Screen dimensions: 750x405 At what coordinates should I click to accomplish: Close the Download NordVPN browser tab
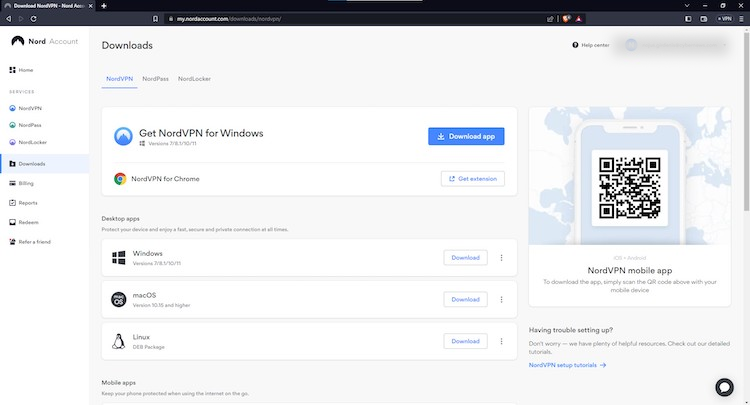(x=90, y=6)
